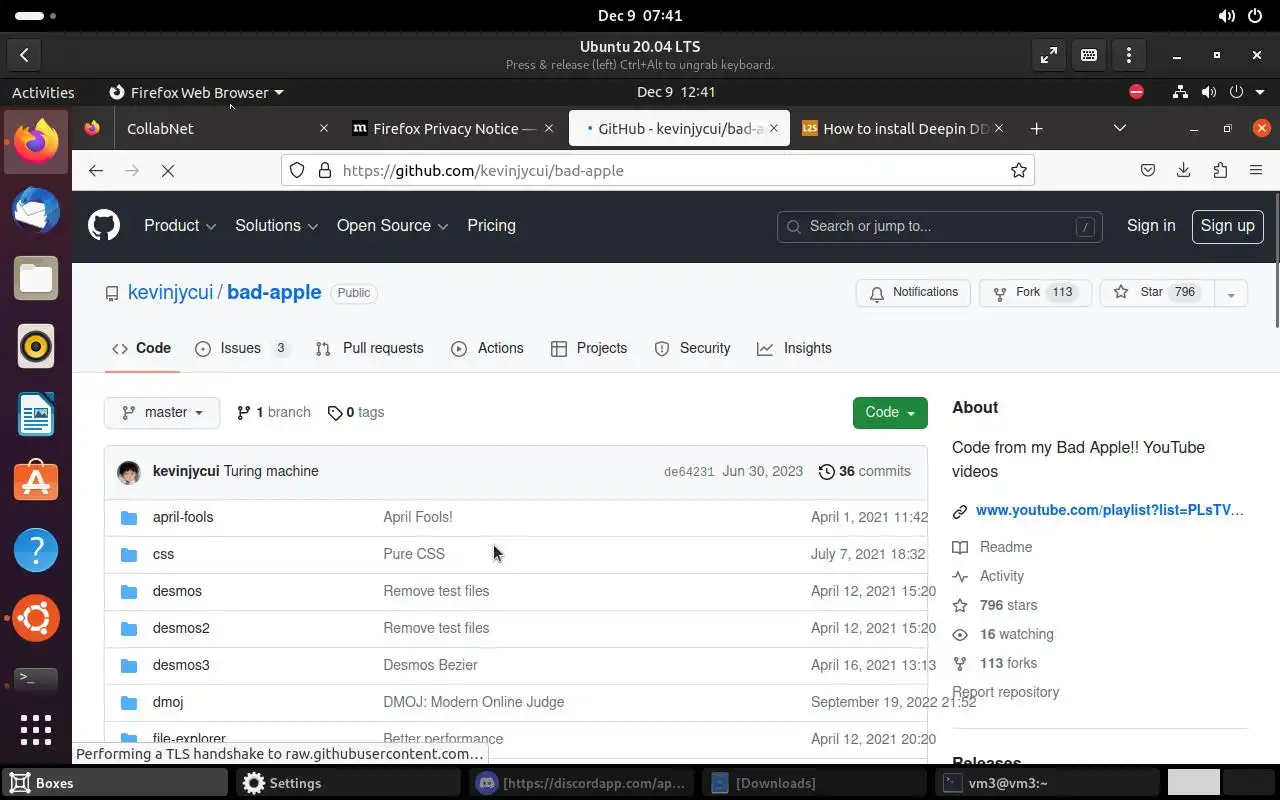Open the green Code dropdown button
This screenshot has width=1280, height=800.
tap(890, 413)
